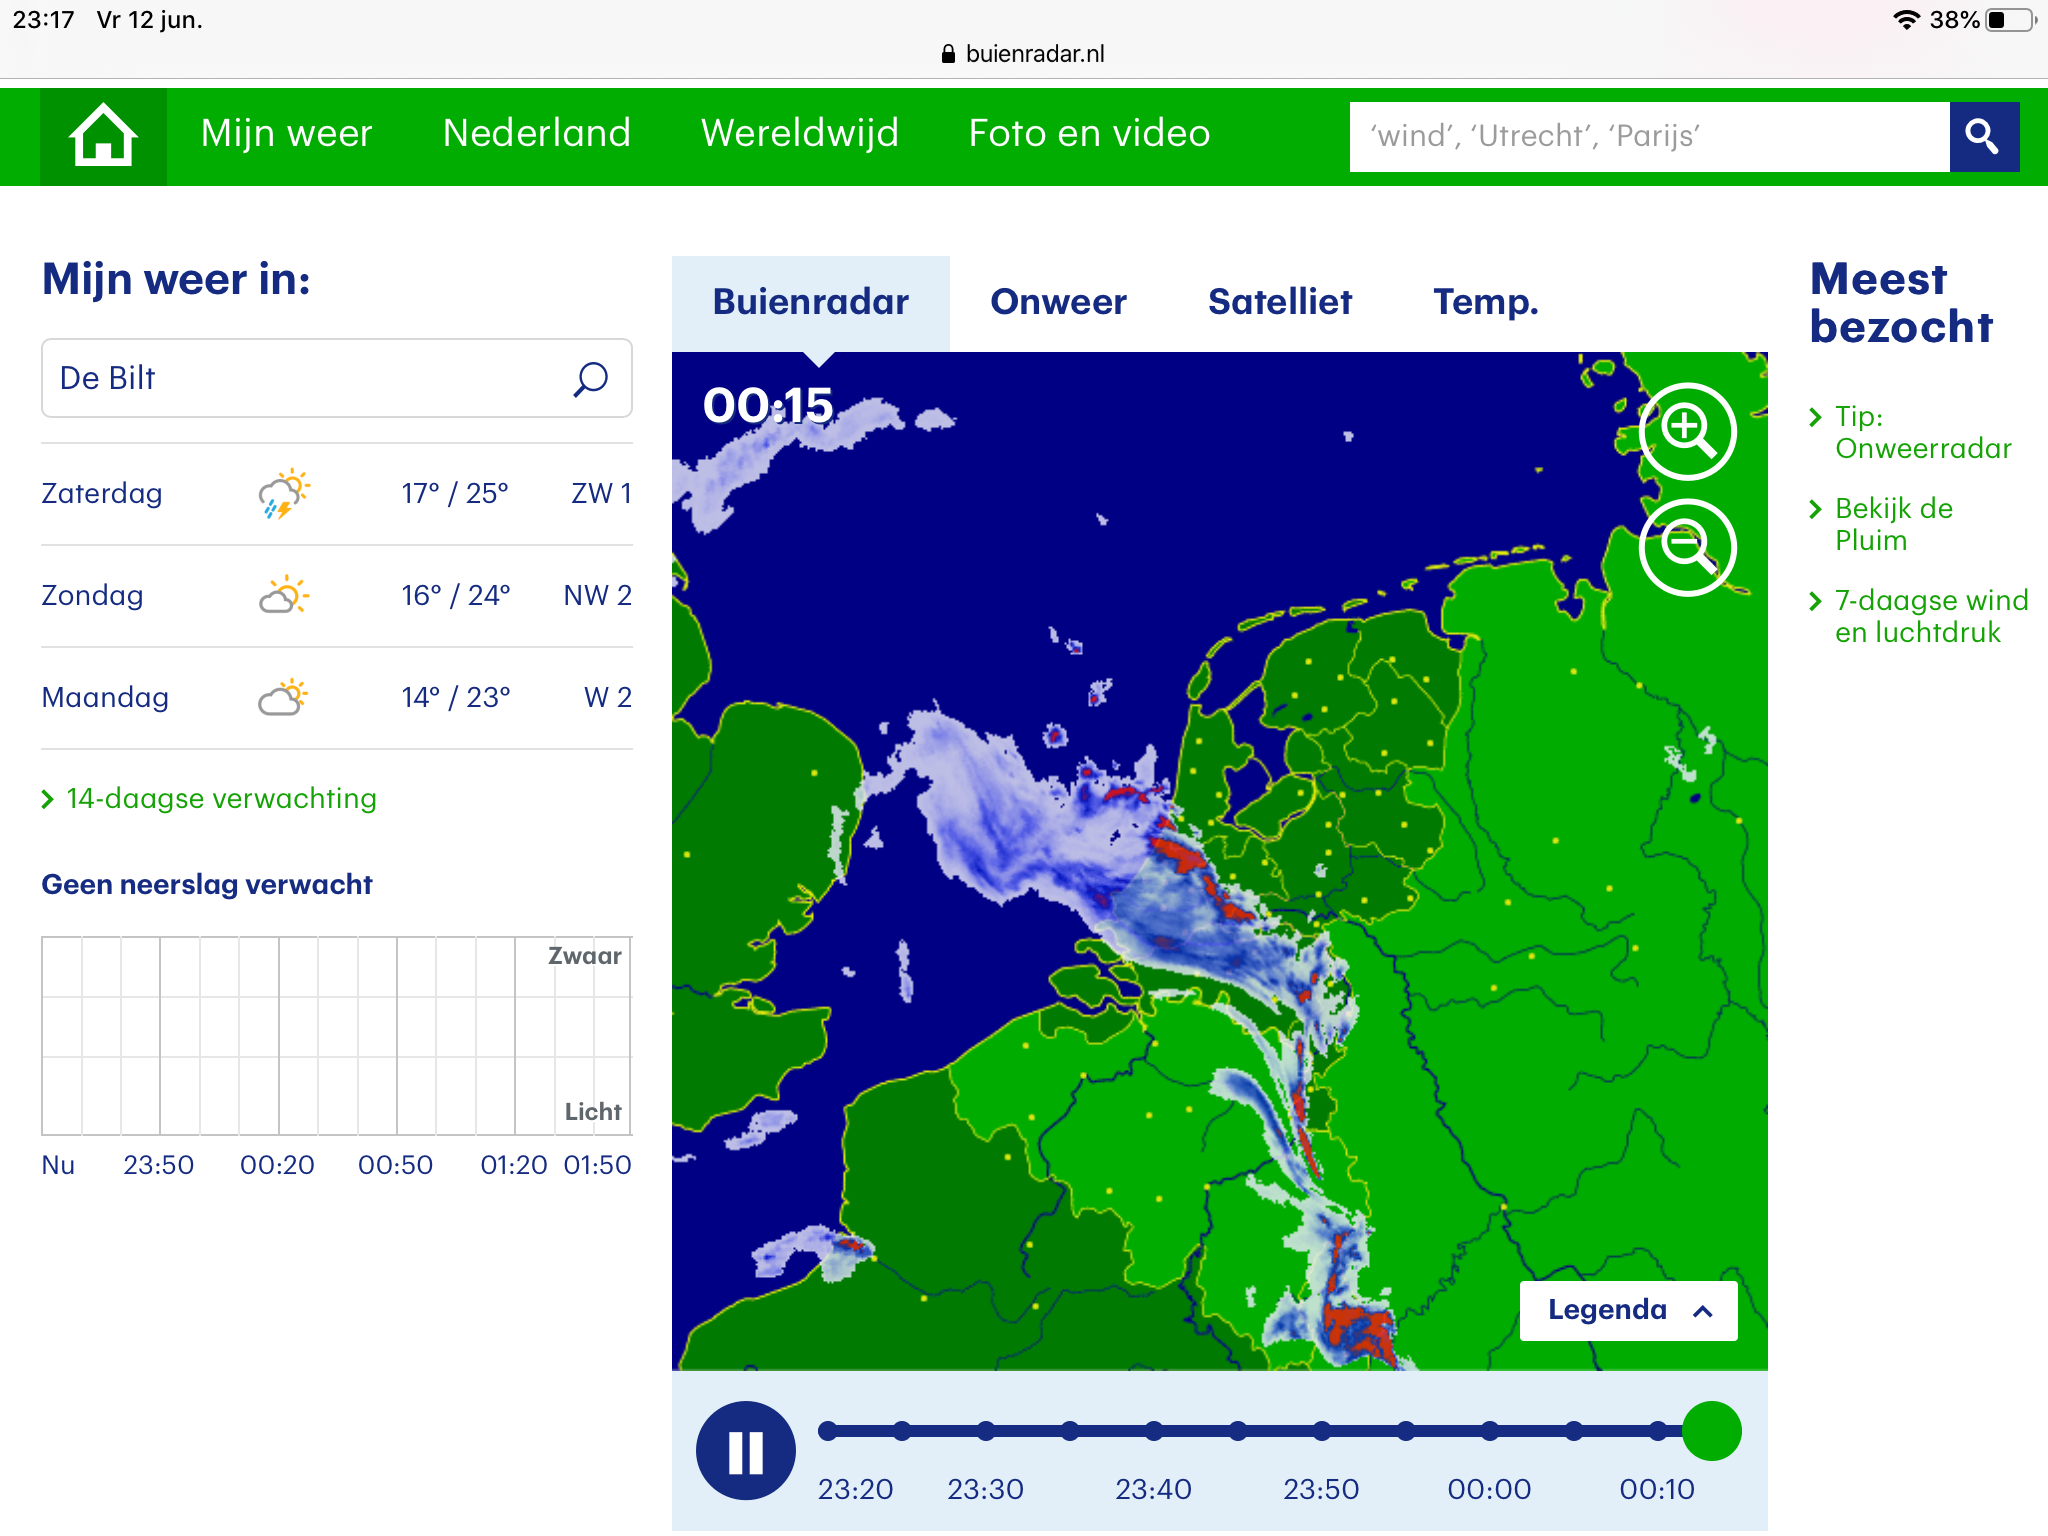This screenshot has height=1536, width=2048.
Task: Click the ZW 1 wind value
Action: (601, 493)
